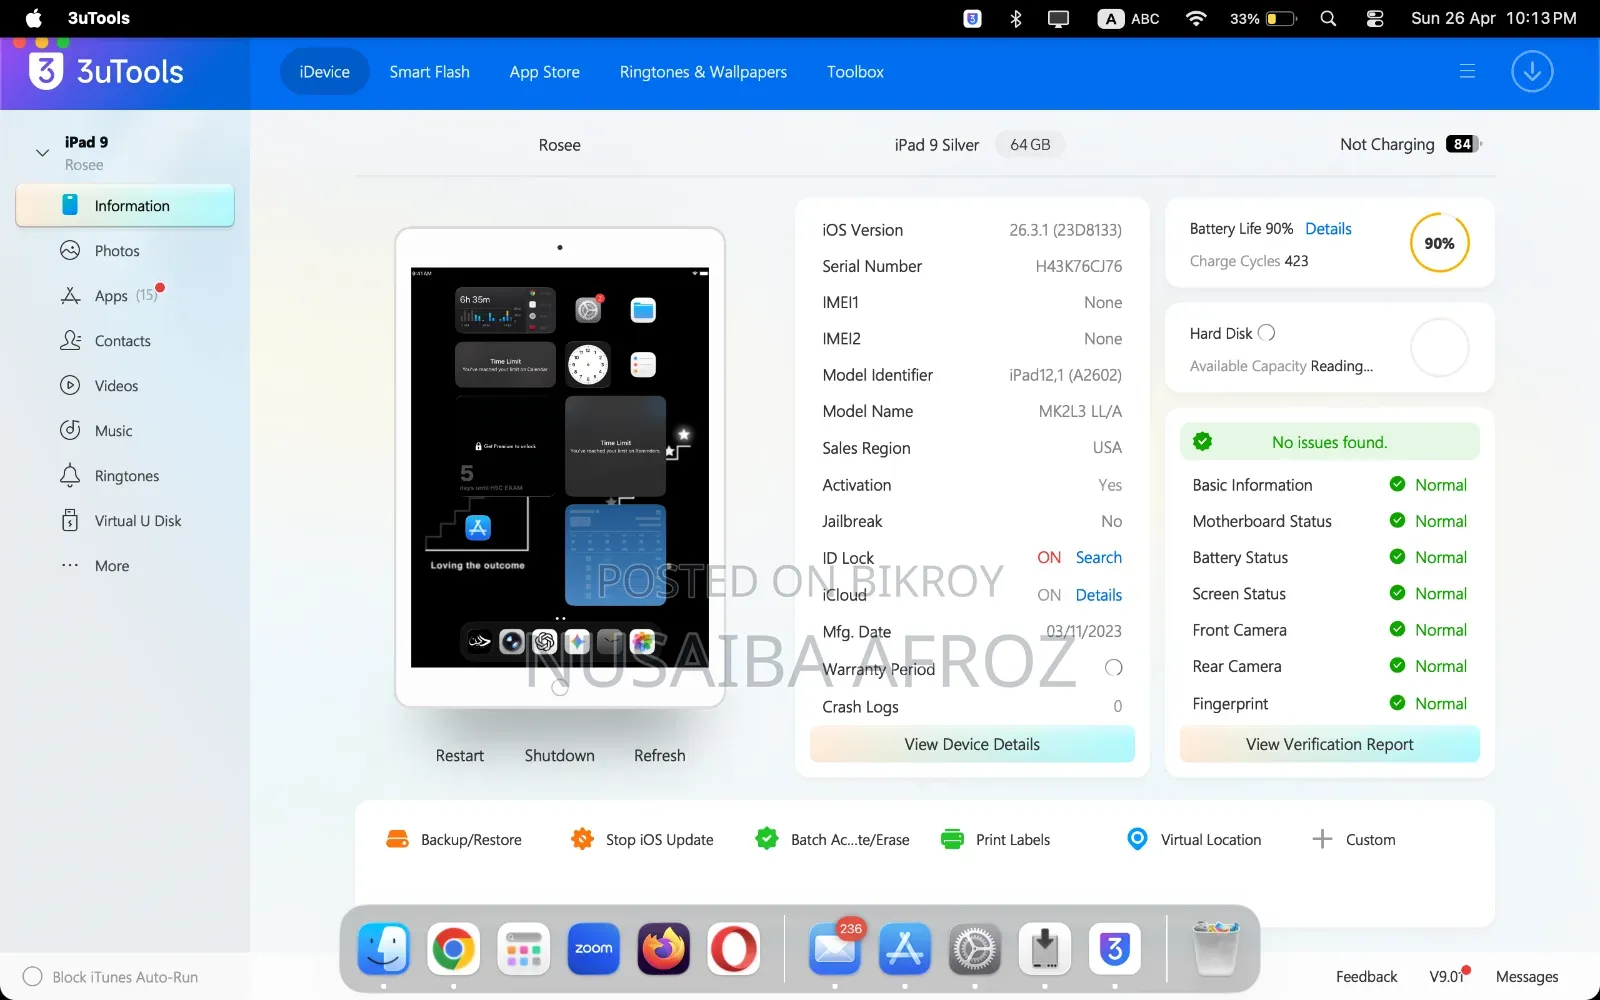Click the Print Labels printer icon
The image size is (1600, 1000).
pyautogui.click(x=952, y=839)
